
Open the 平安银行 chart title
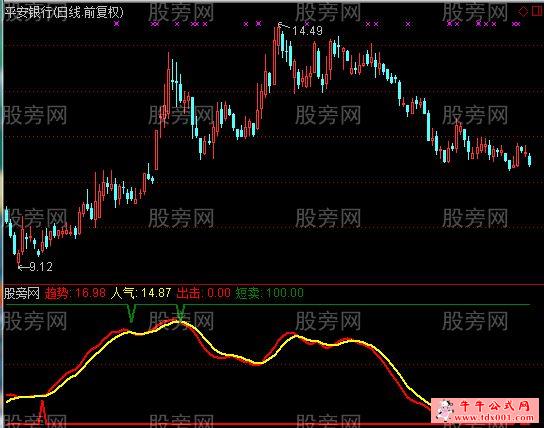pos(64,13)
